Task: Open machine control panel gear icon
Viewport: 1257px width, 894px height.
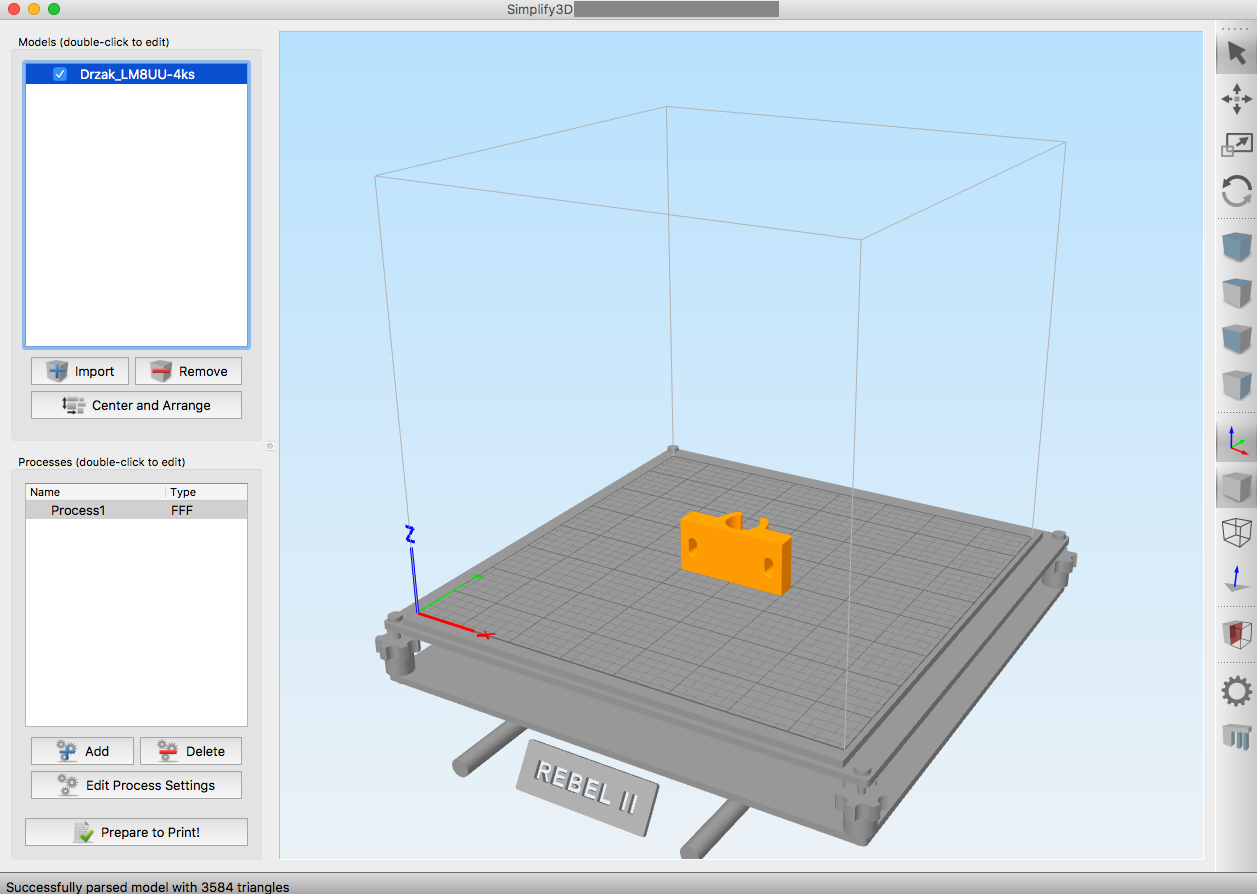Action: click(x=1236, y=690)
